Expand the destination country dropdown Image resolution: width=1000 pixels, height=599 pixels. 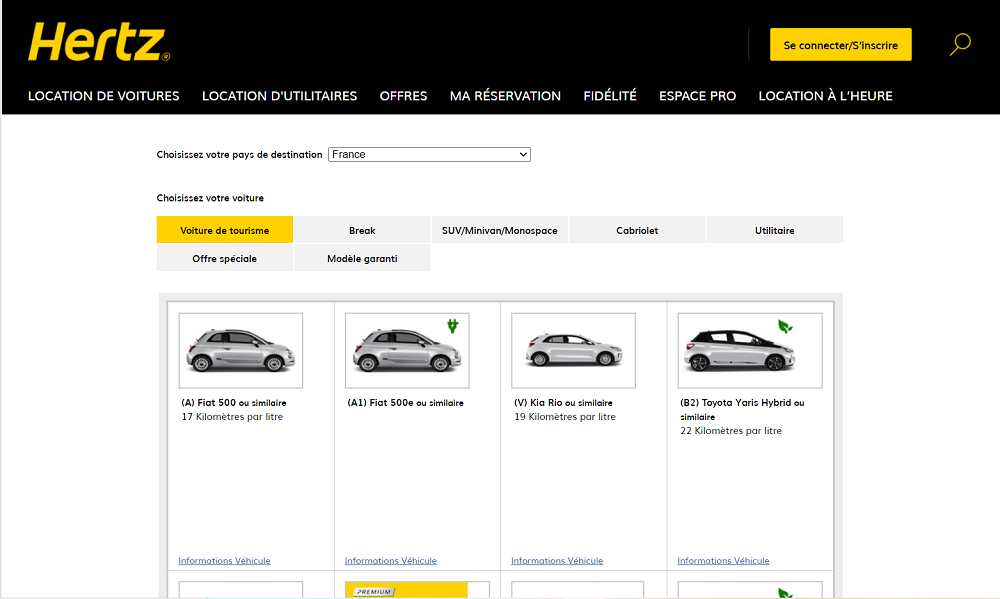[x=429, y=154]
